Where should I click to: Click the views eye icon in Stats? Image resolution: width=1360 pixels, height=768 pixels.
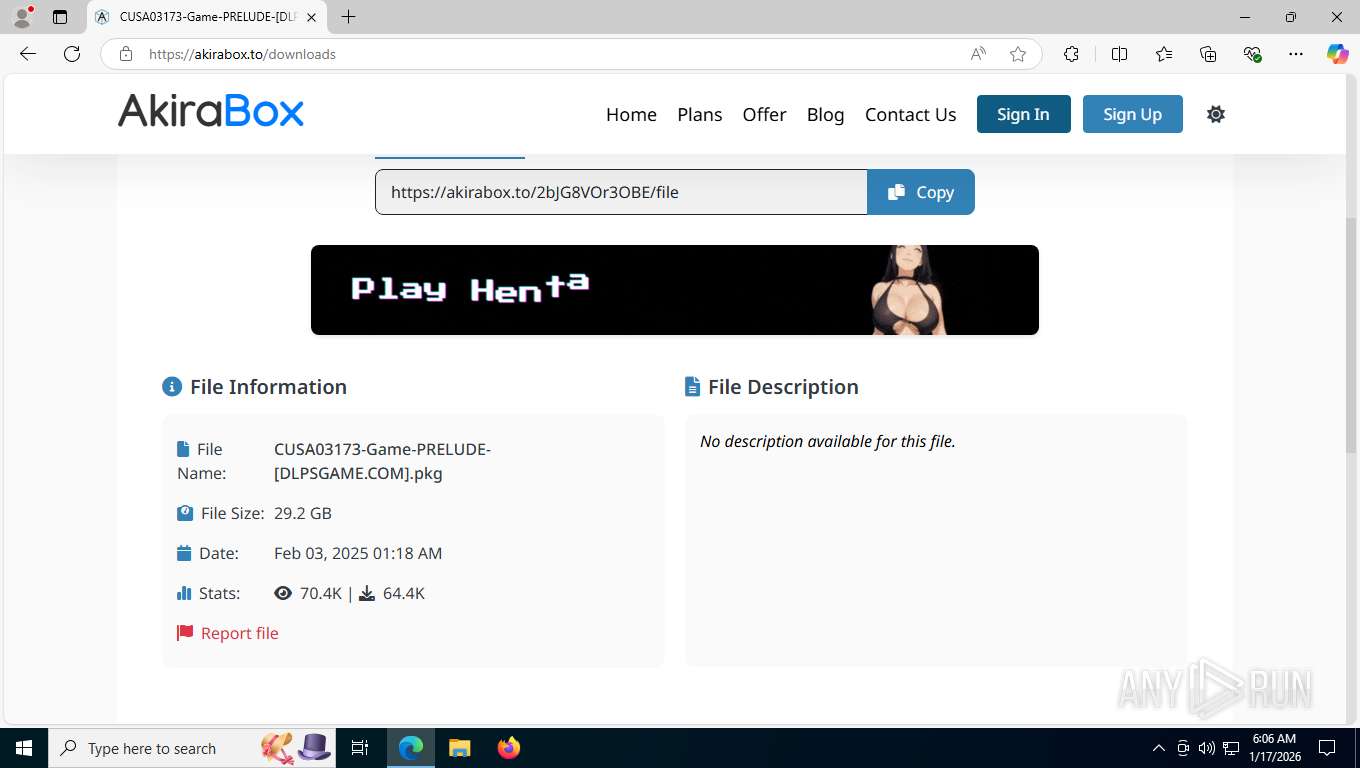[x=283, y=593]
